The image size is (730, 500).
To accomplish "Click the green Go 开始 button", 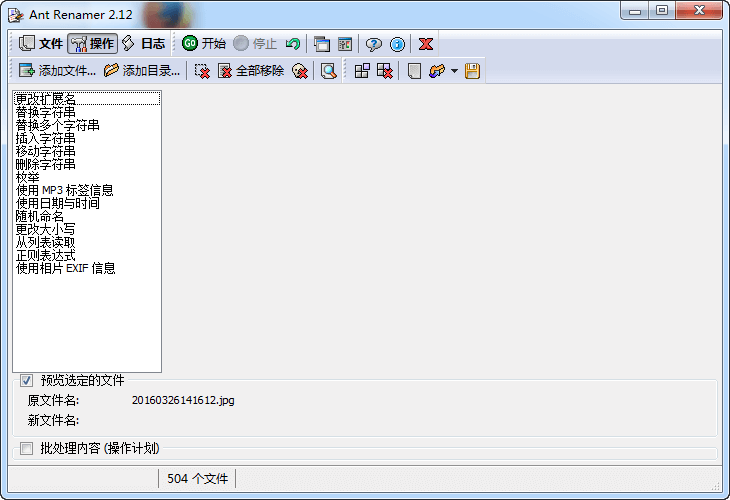I will 204,44.
